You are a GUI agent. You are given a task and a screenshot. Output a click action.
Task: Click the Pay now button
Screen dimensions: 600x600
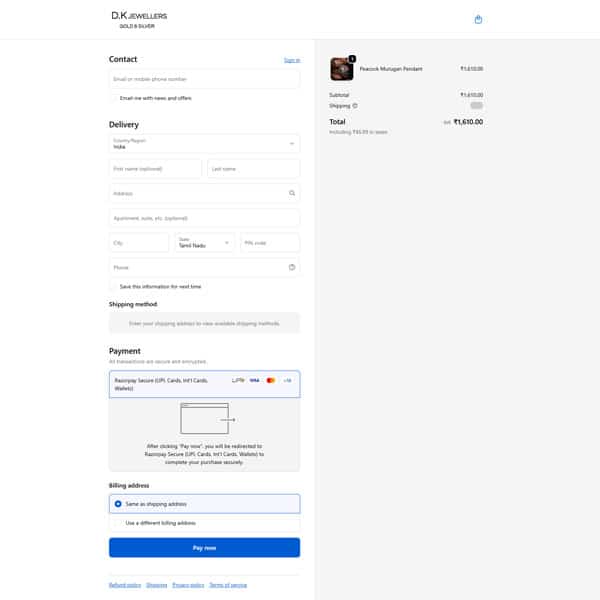[204, 548]
